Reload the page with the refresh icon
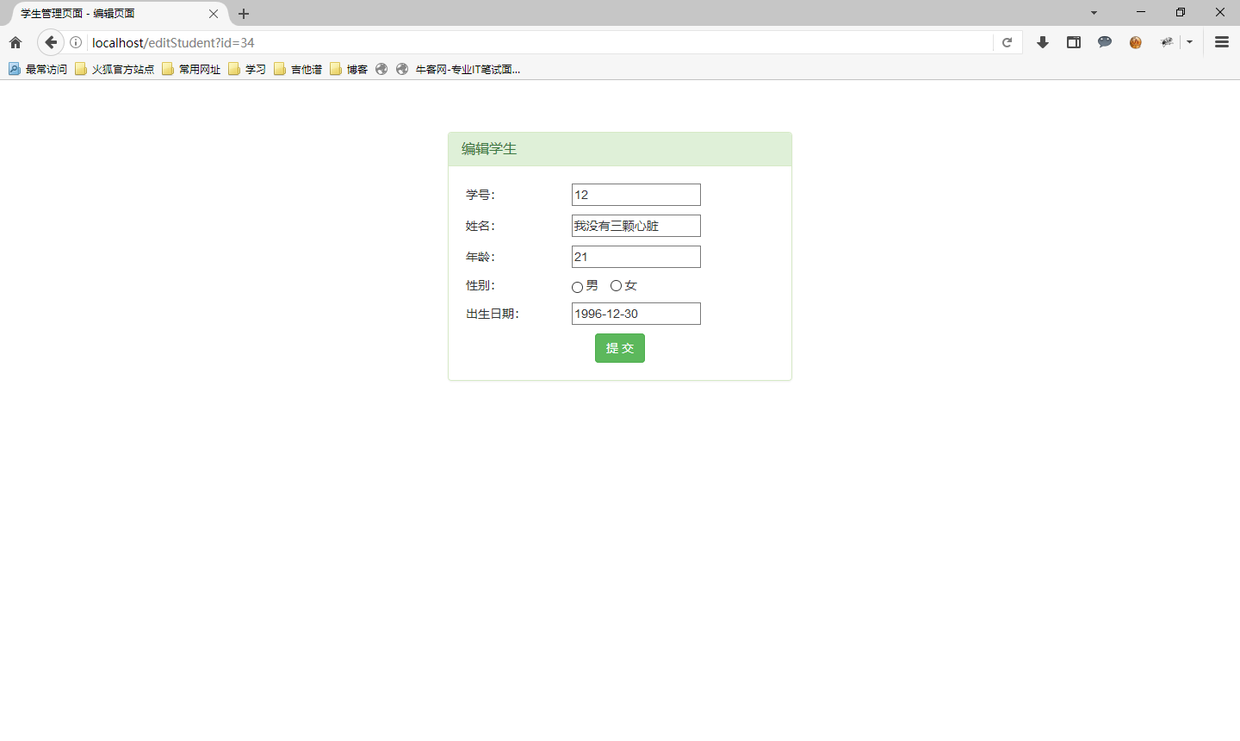This screenshot has height=741, width=1240. [x=1007, y=43]
